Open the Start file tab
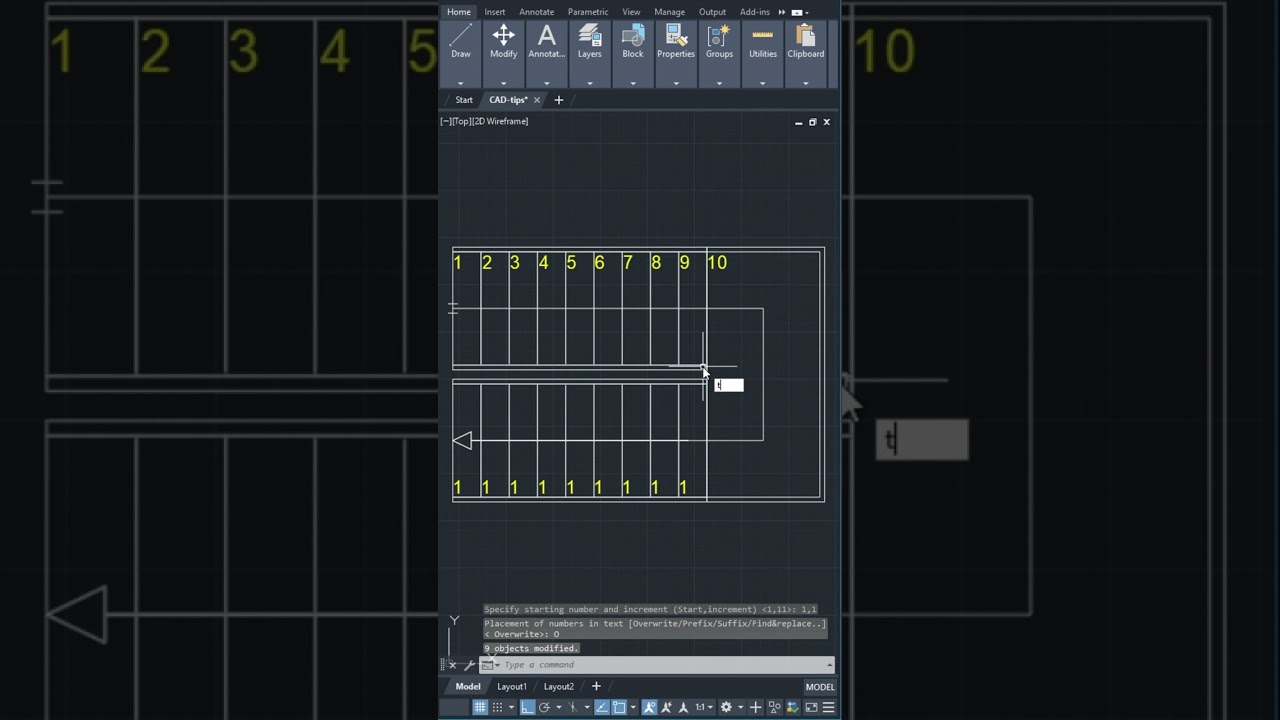This screenshot has height=720, width=1280. (464, 100)
